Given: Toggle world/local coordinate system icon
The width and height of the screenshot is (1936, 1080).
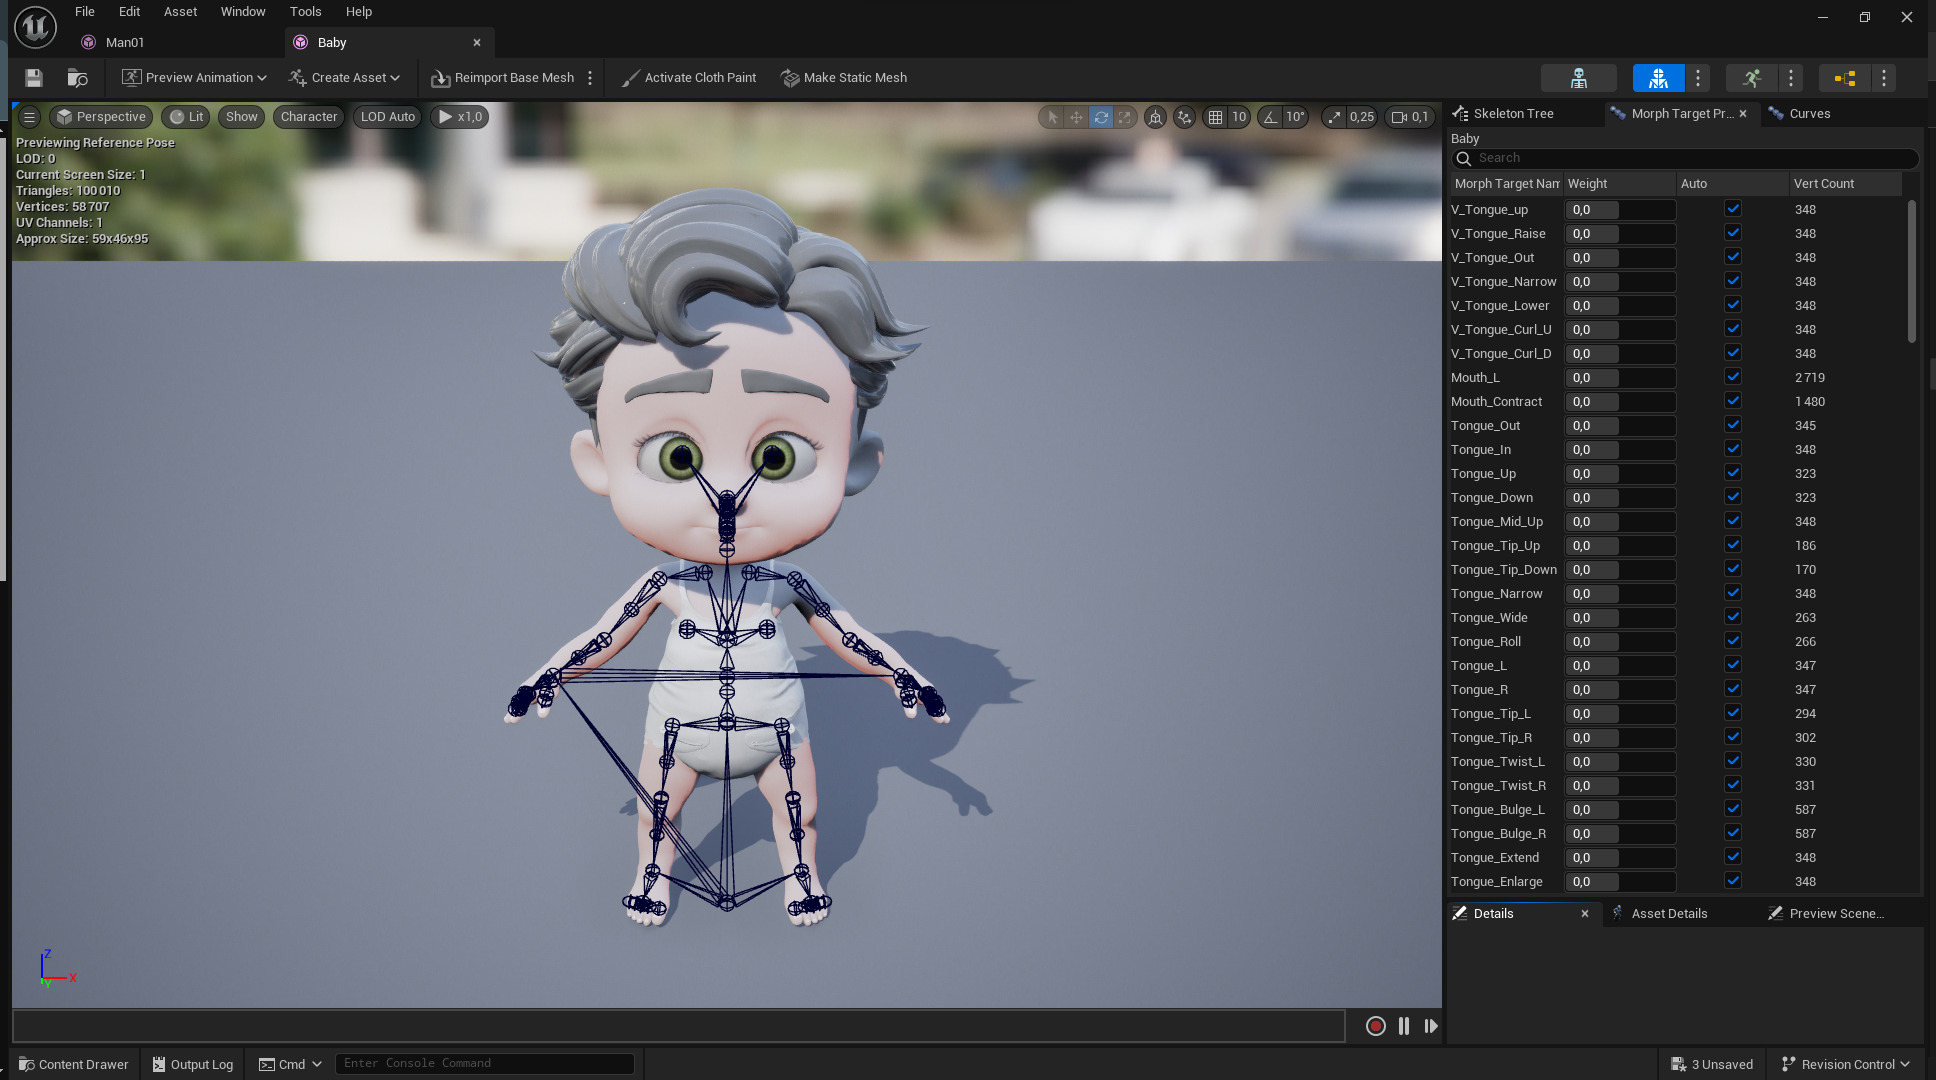Looking at the screenshot, I should coord(1155,117).
